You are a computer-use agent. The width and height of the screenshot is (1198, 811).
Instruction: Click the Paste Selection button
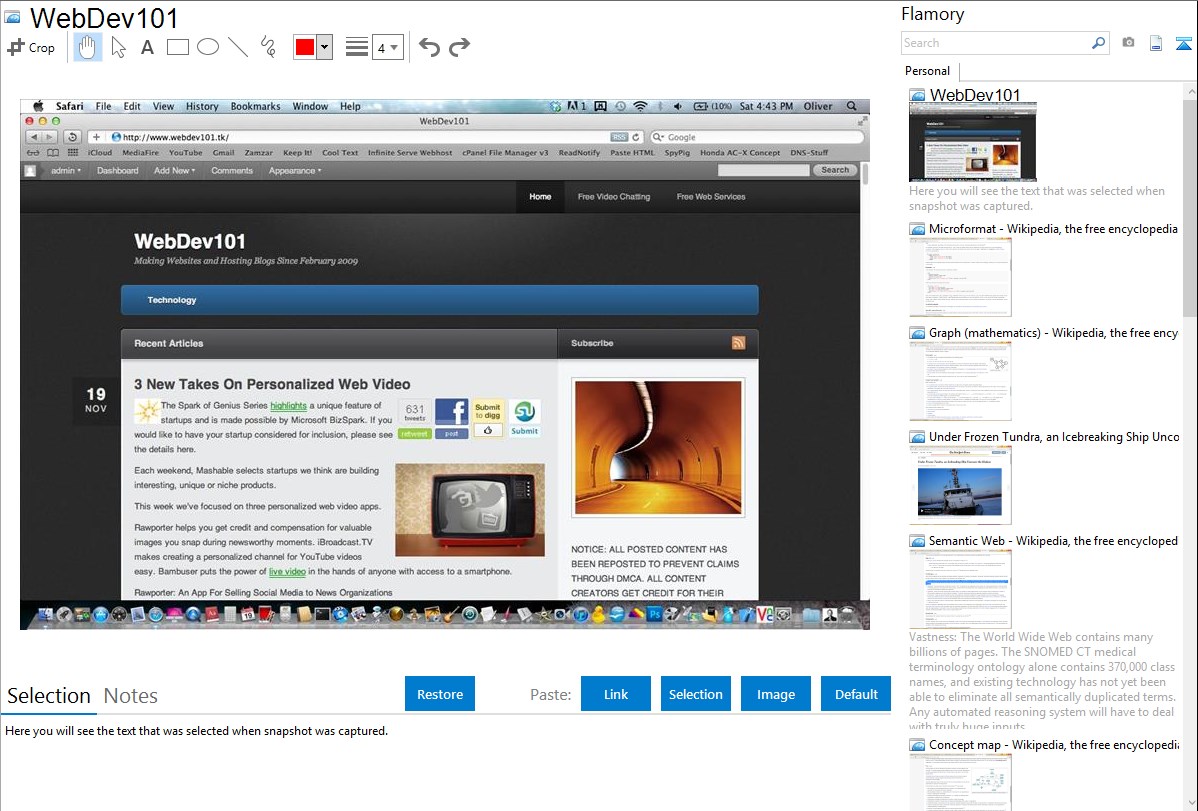[x=695, y=694]
